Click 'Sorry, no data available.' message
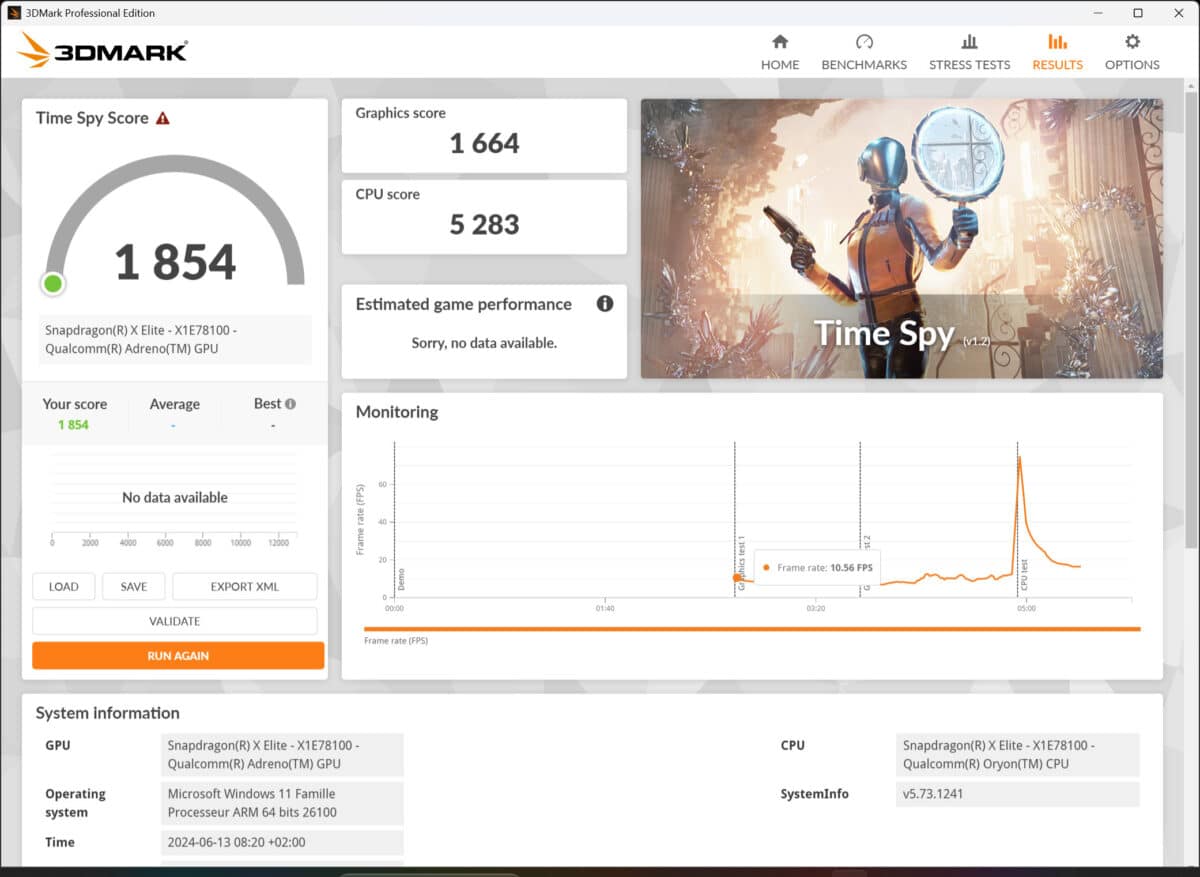The height and width of the screenshot is (877, 1200). coord(484,343)
